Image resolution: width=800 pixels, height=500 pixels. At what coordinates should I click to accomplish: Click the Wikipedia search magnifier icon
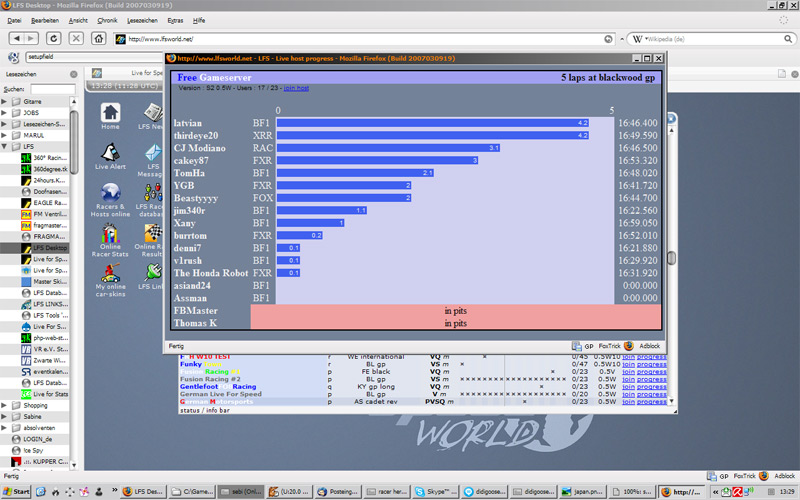pos(788,39)
